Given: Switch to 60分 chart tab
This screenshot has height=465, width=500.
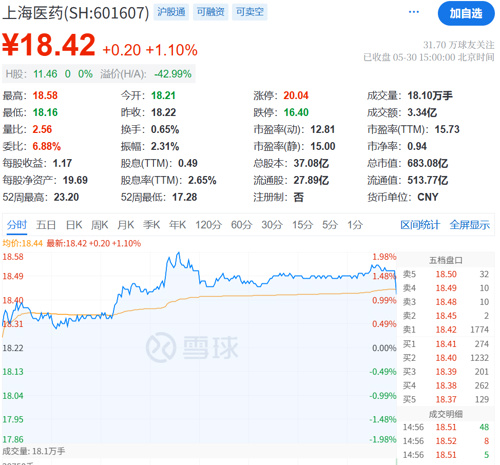Looking at the screenshot, I should pyautogui.click(x=242, y=225).
